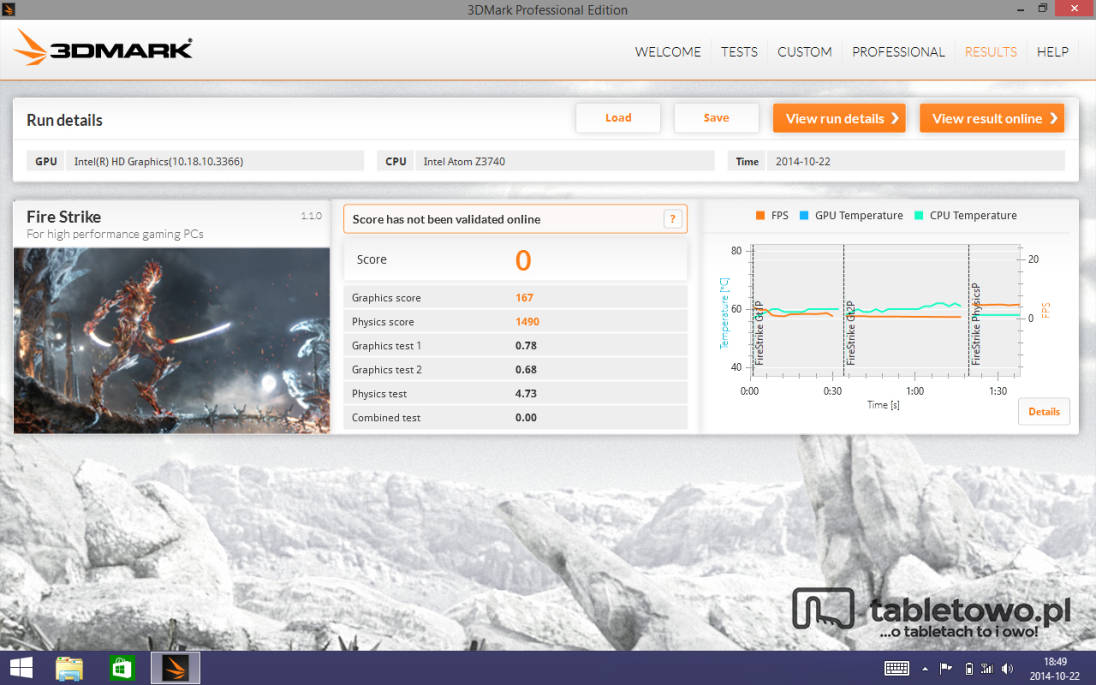Click the CPU field Intel Atom Z3740
This screenshot has height=685, width=1096.
[565, 161]
